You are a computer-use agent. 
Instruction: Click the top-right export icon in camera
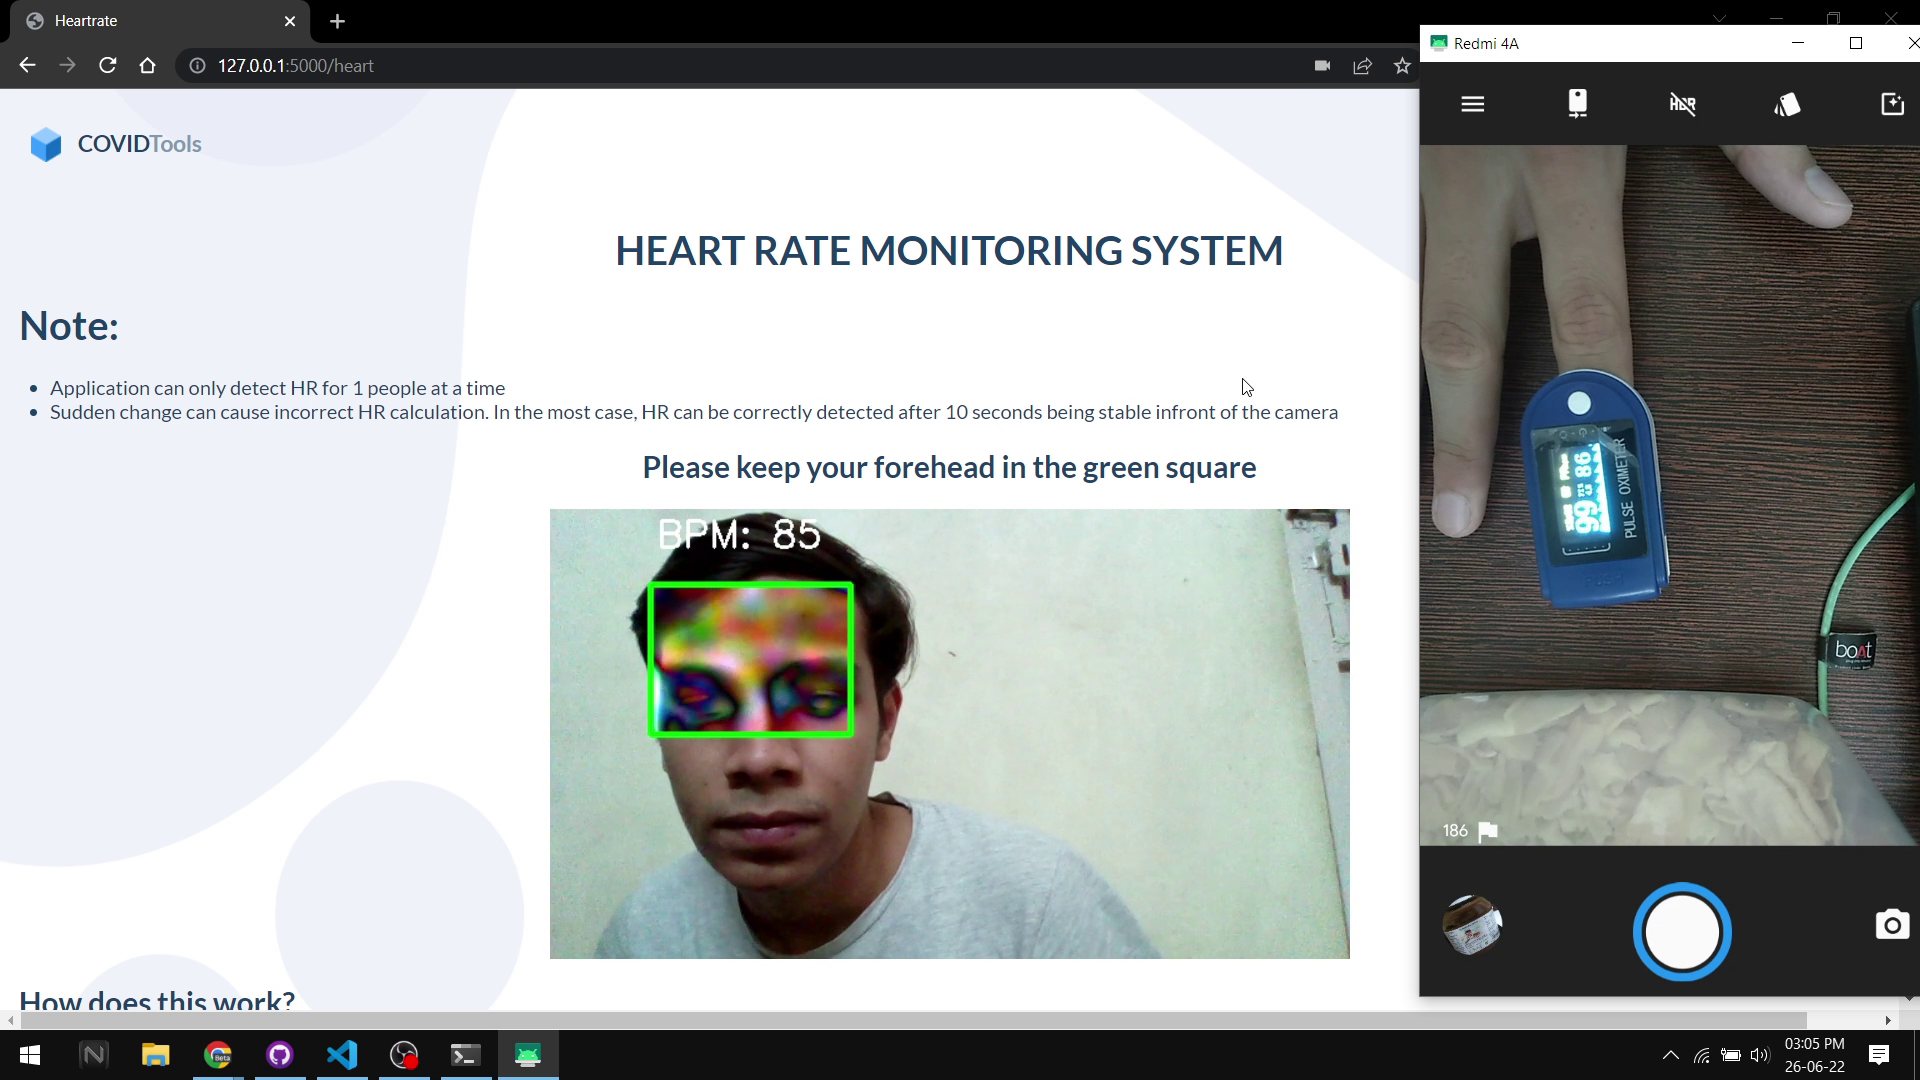click(1892, 104)
